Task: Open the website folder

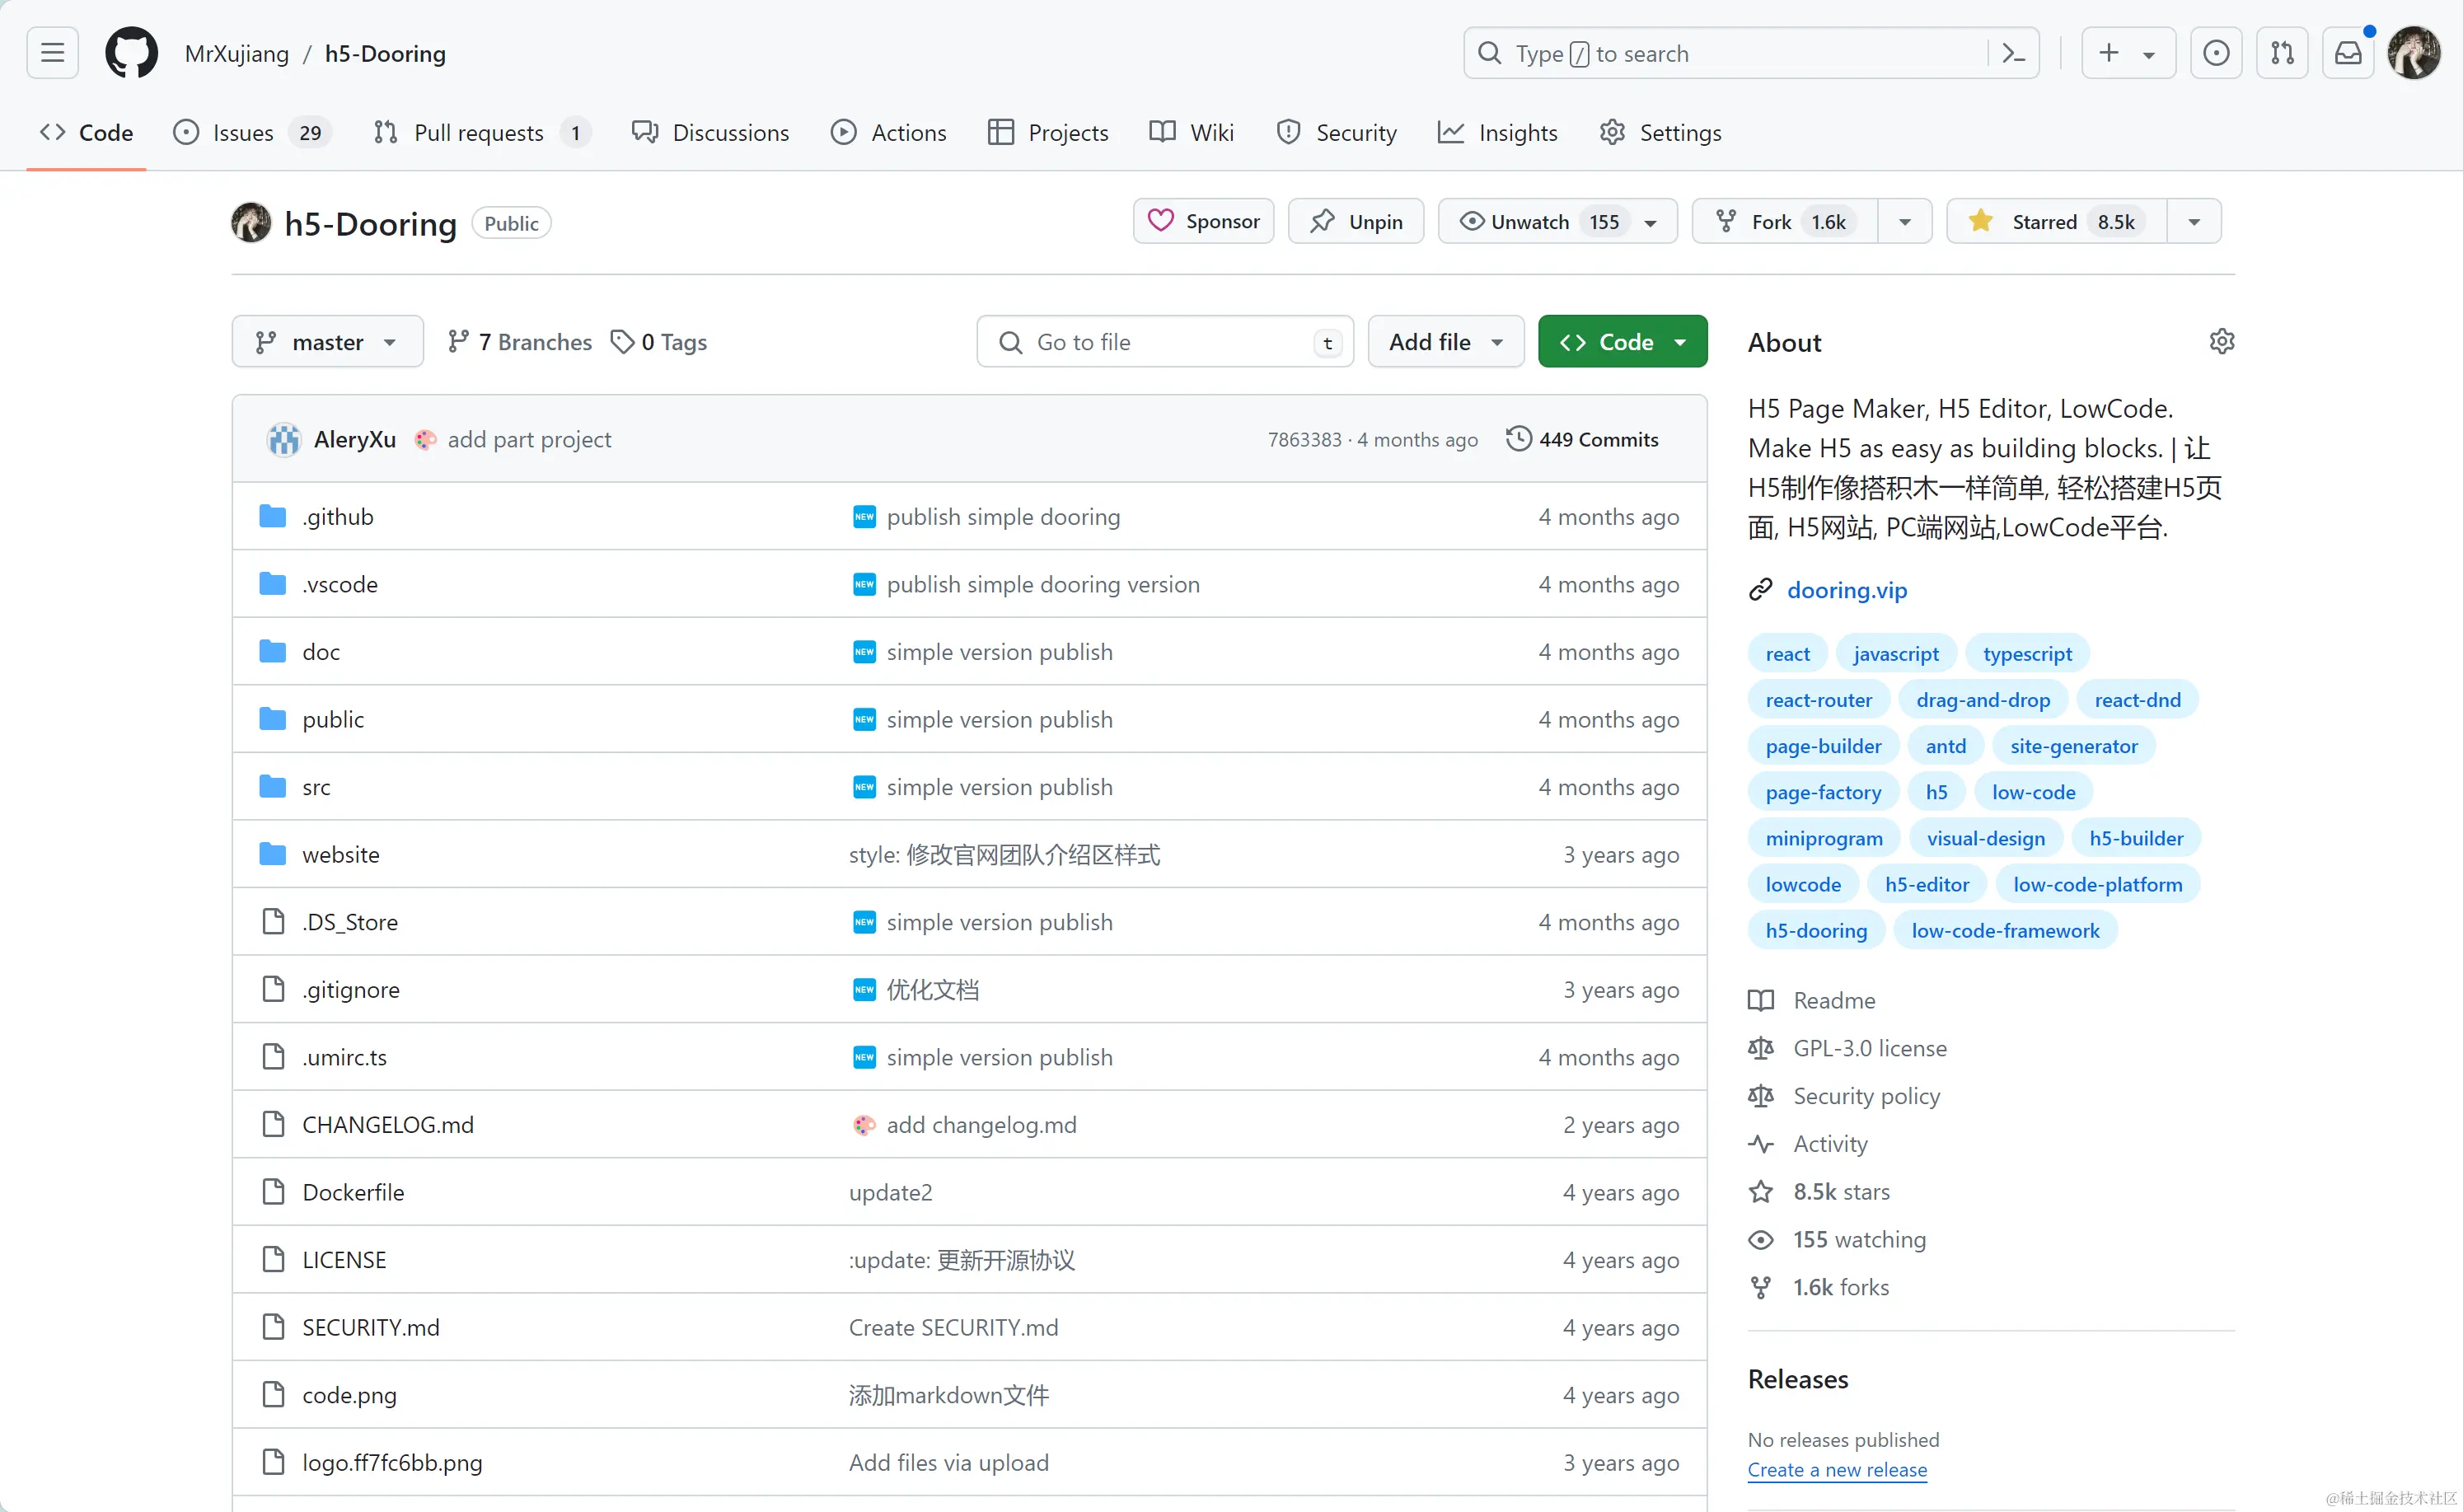Action: [341, 854]
